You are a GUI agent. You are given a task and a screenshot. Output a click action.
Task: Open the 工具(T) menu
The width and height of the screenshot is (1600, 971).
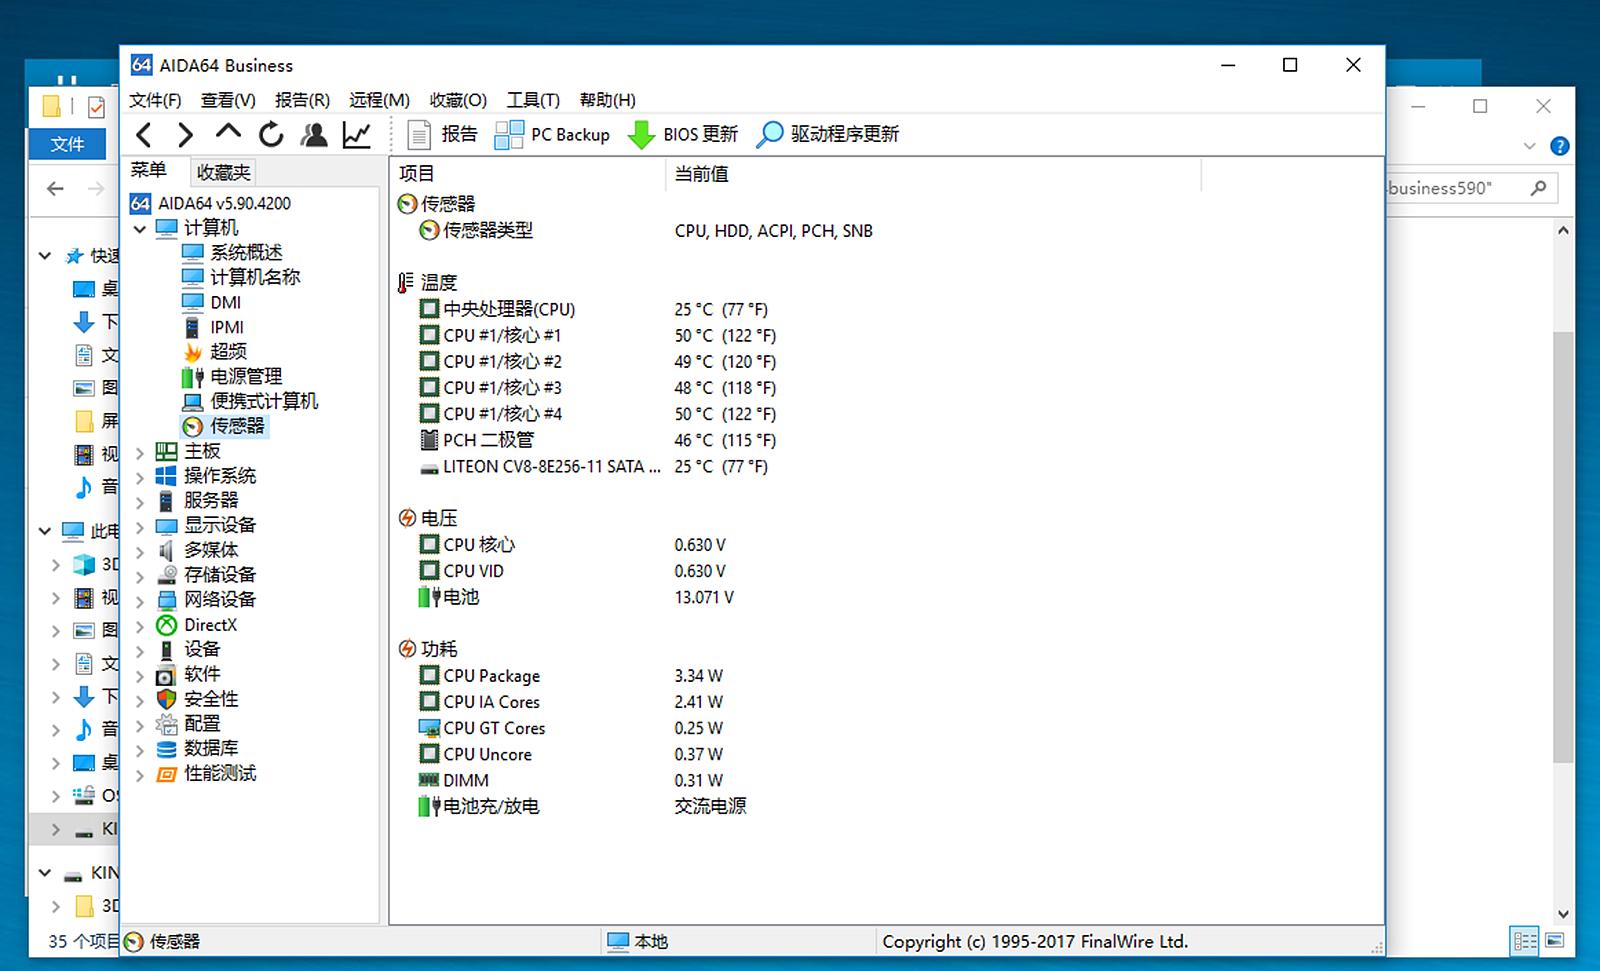(533, 100)
